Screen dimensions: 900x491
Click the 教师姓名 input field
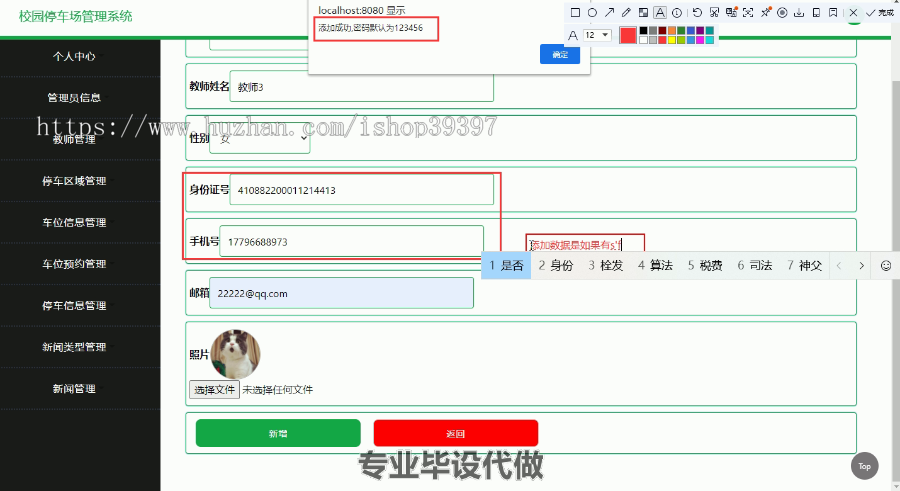pyautogui.click(x=362, y=87)
